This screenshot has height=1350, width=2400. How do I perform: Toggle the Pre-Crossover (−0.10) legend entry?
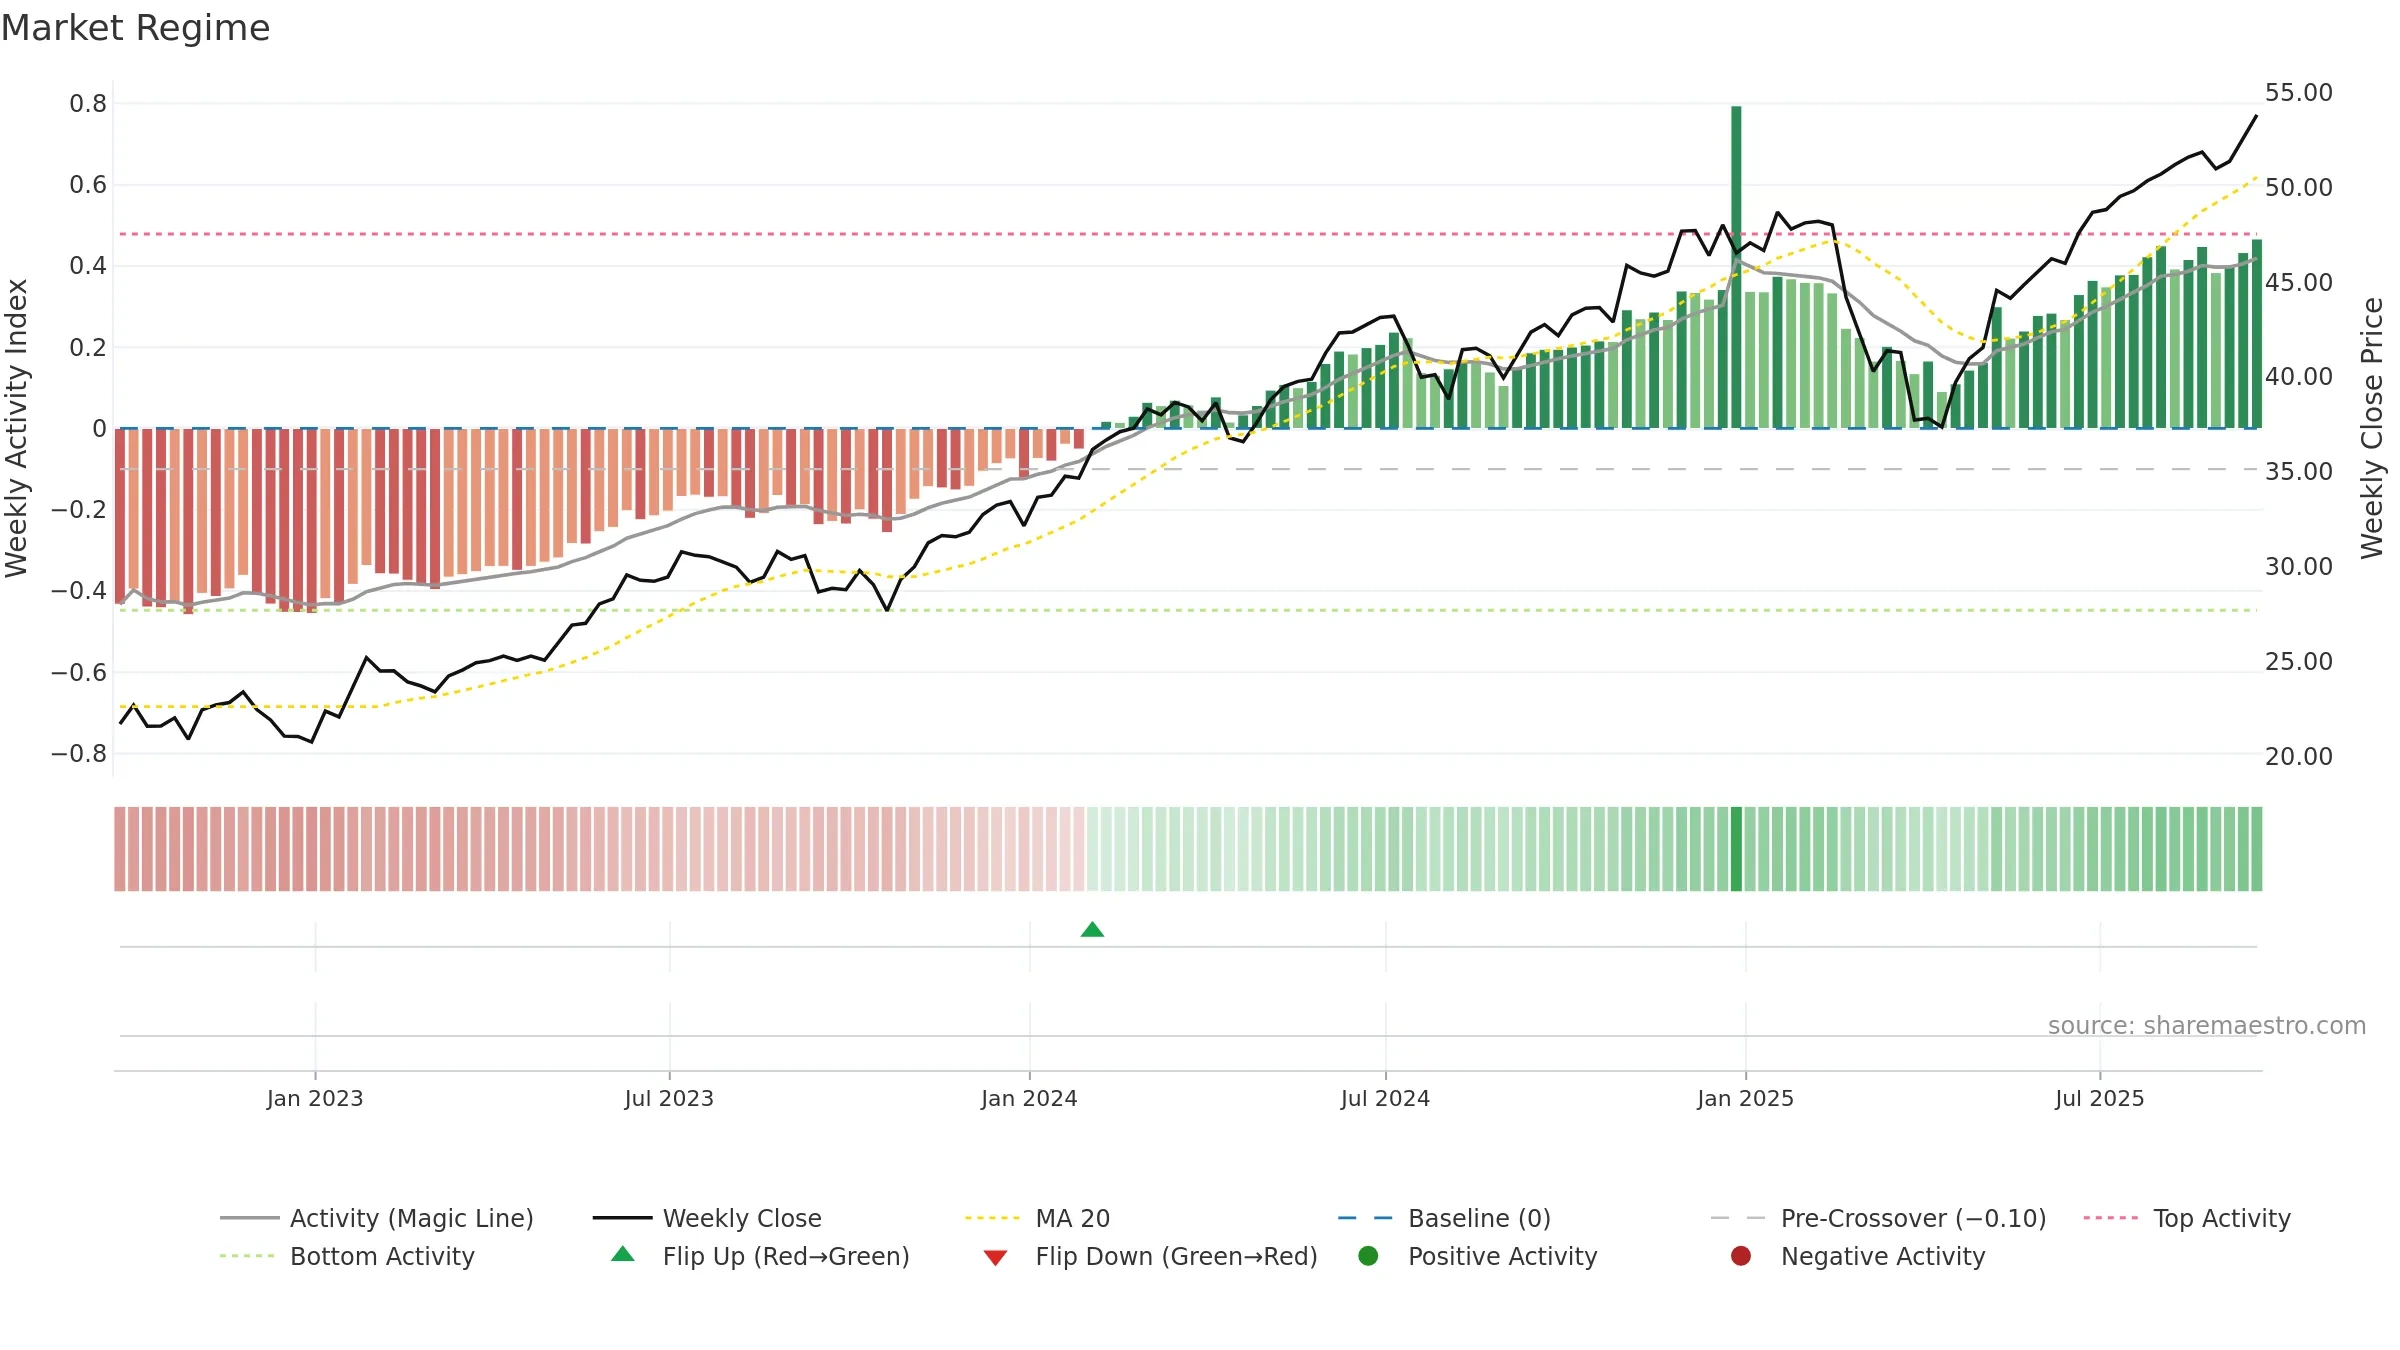1879,1218
